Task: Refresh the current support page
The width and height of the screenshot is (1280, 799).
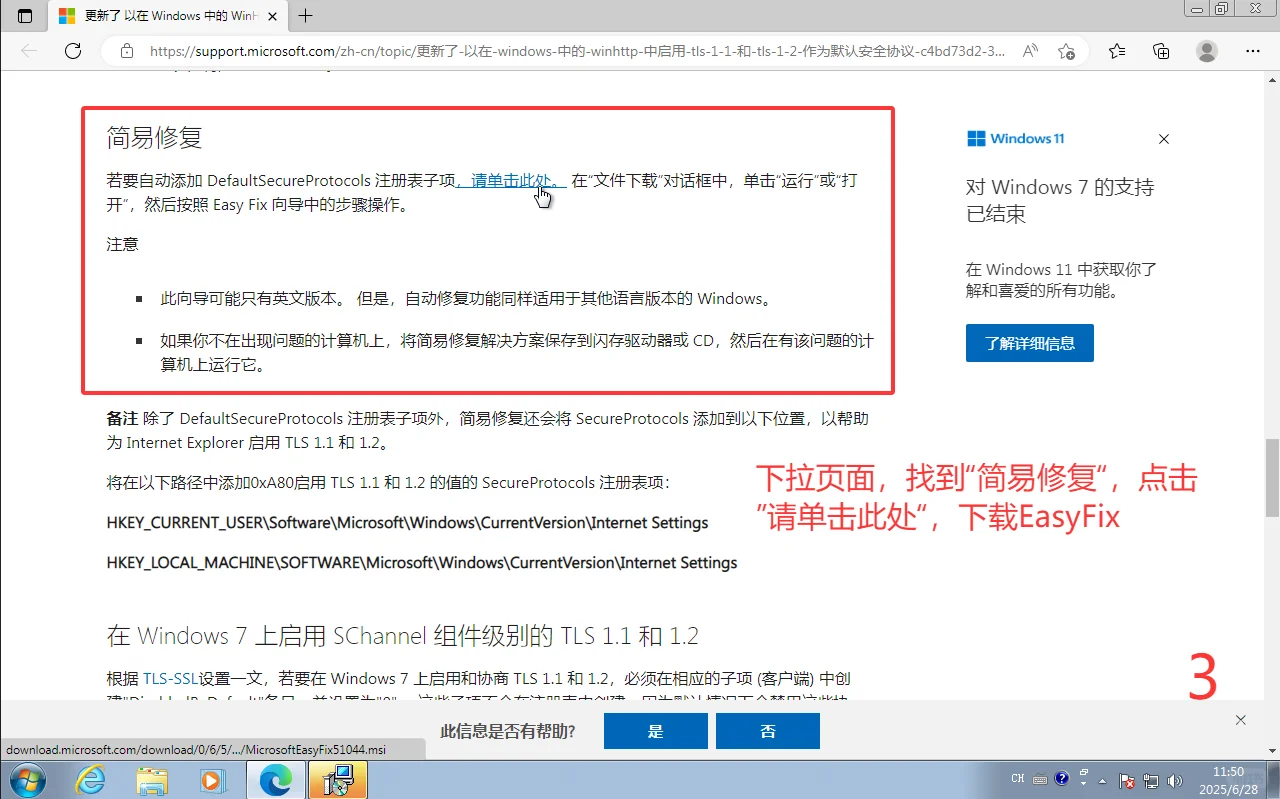Action: coord(73,50)
